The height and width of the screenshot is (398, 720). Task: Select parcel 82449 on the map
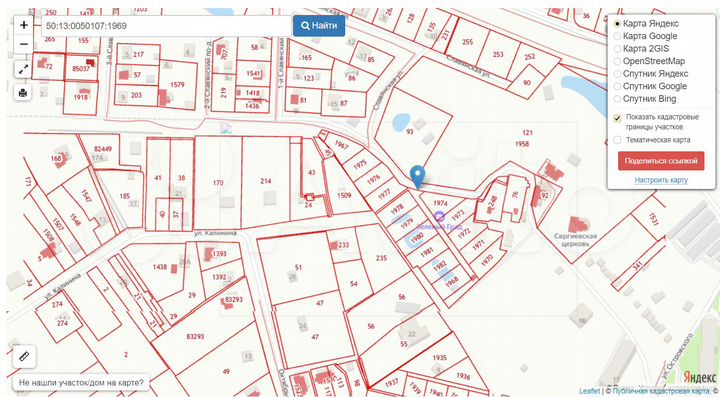click(x=103, y=149)
